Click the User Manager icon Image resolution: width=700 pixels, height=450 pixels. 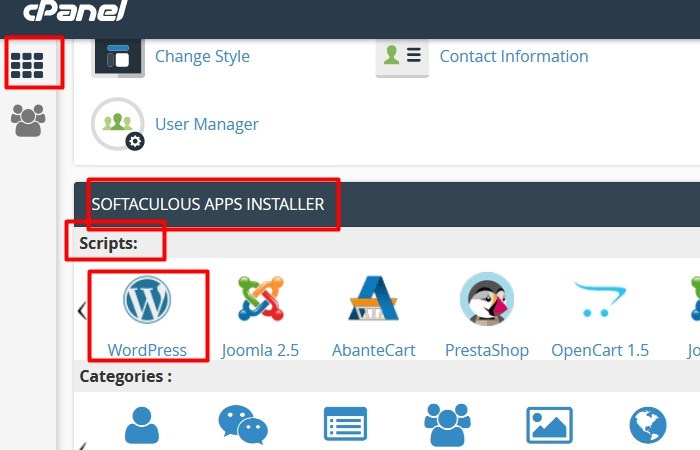[x=118, y=124]
